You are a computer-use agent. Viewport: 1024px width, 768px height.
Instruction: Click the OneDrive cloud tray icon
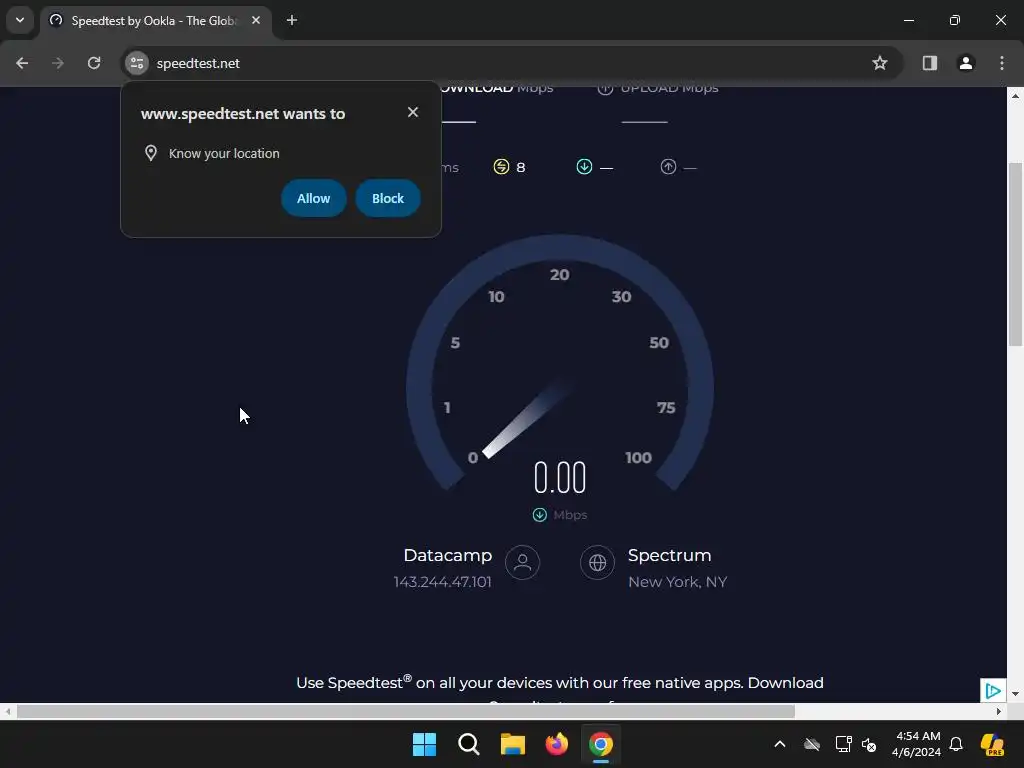pyautogui.click(x=812, y=744)
